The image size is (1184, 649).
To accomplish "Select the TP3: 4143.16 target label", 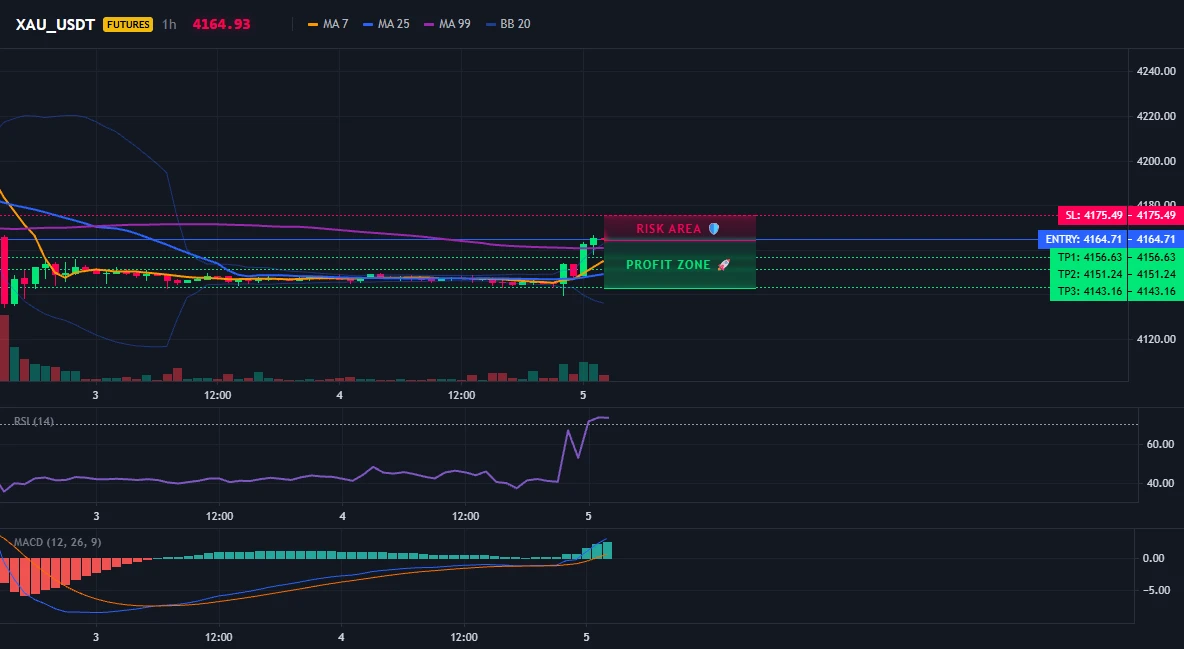I will click(x=1089, y=292).
